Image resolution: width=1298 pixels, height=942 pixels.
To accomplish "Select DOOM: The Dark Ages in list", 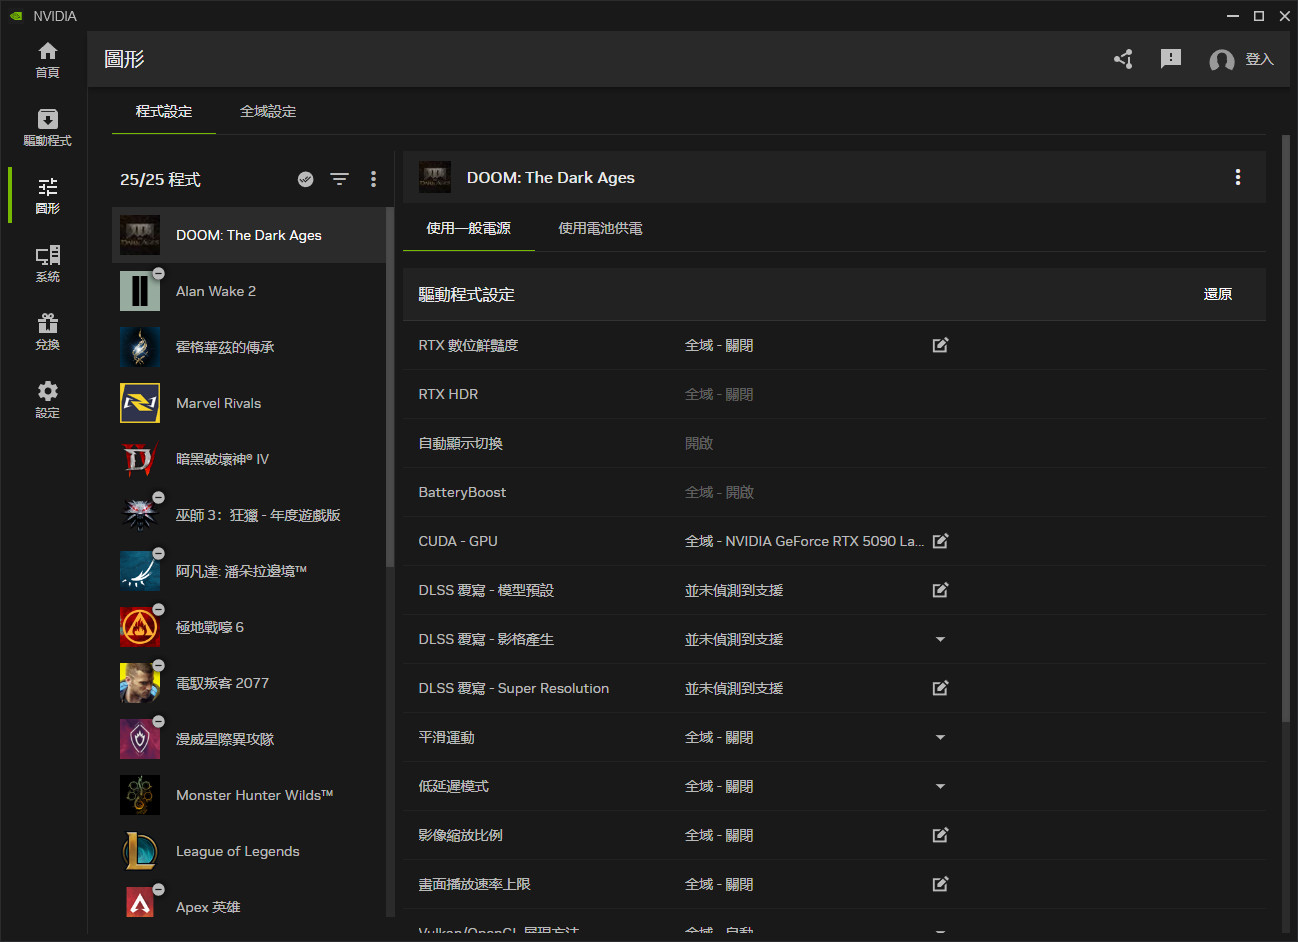I will [248, 235].
